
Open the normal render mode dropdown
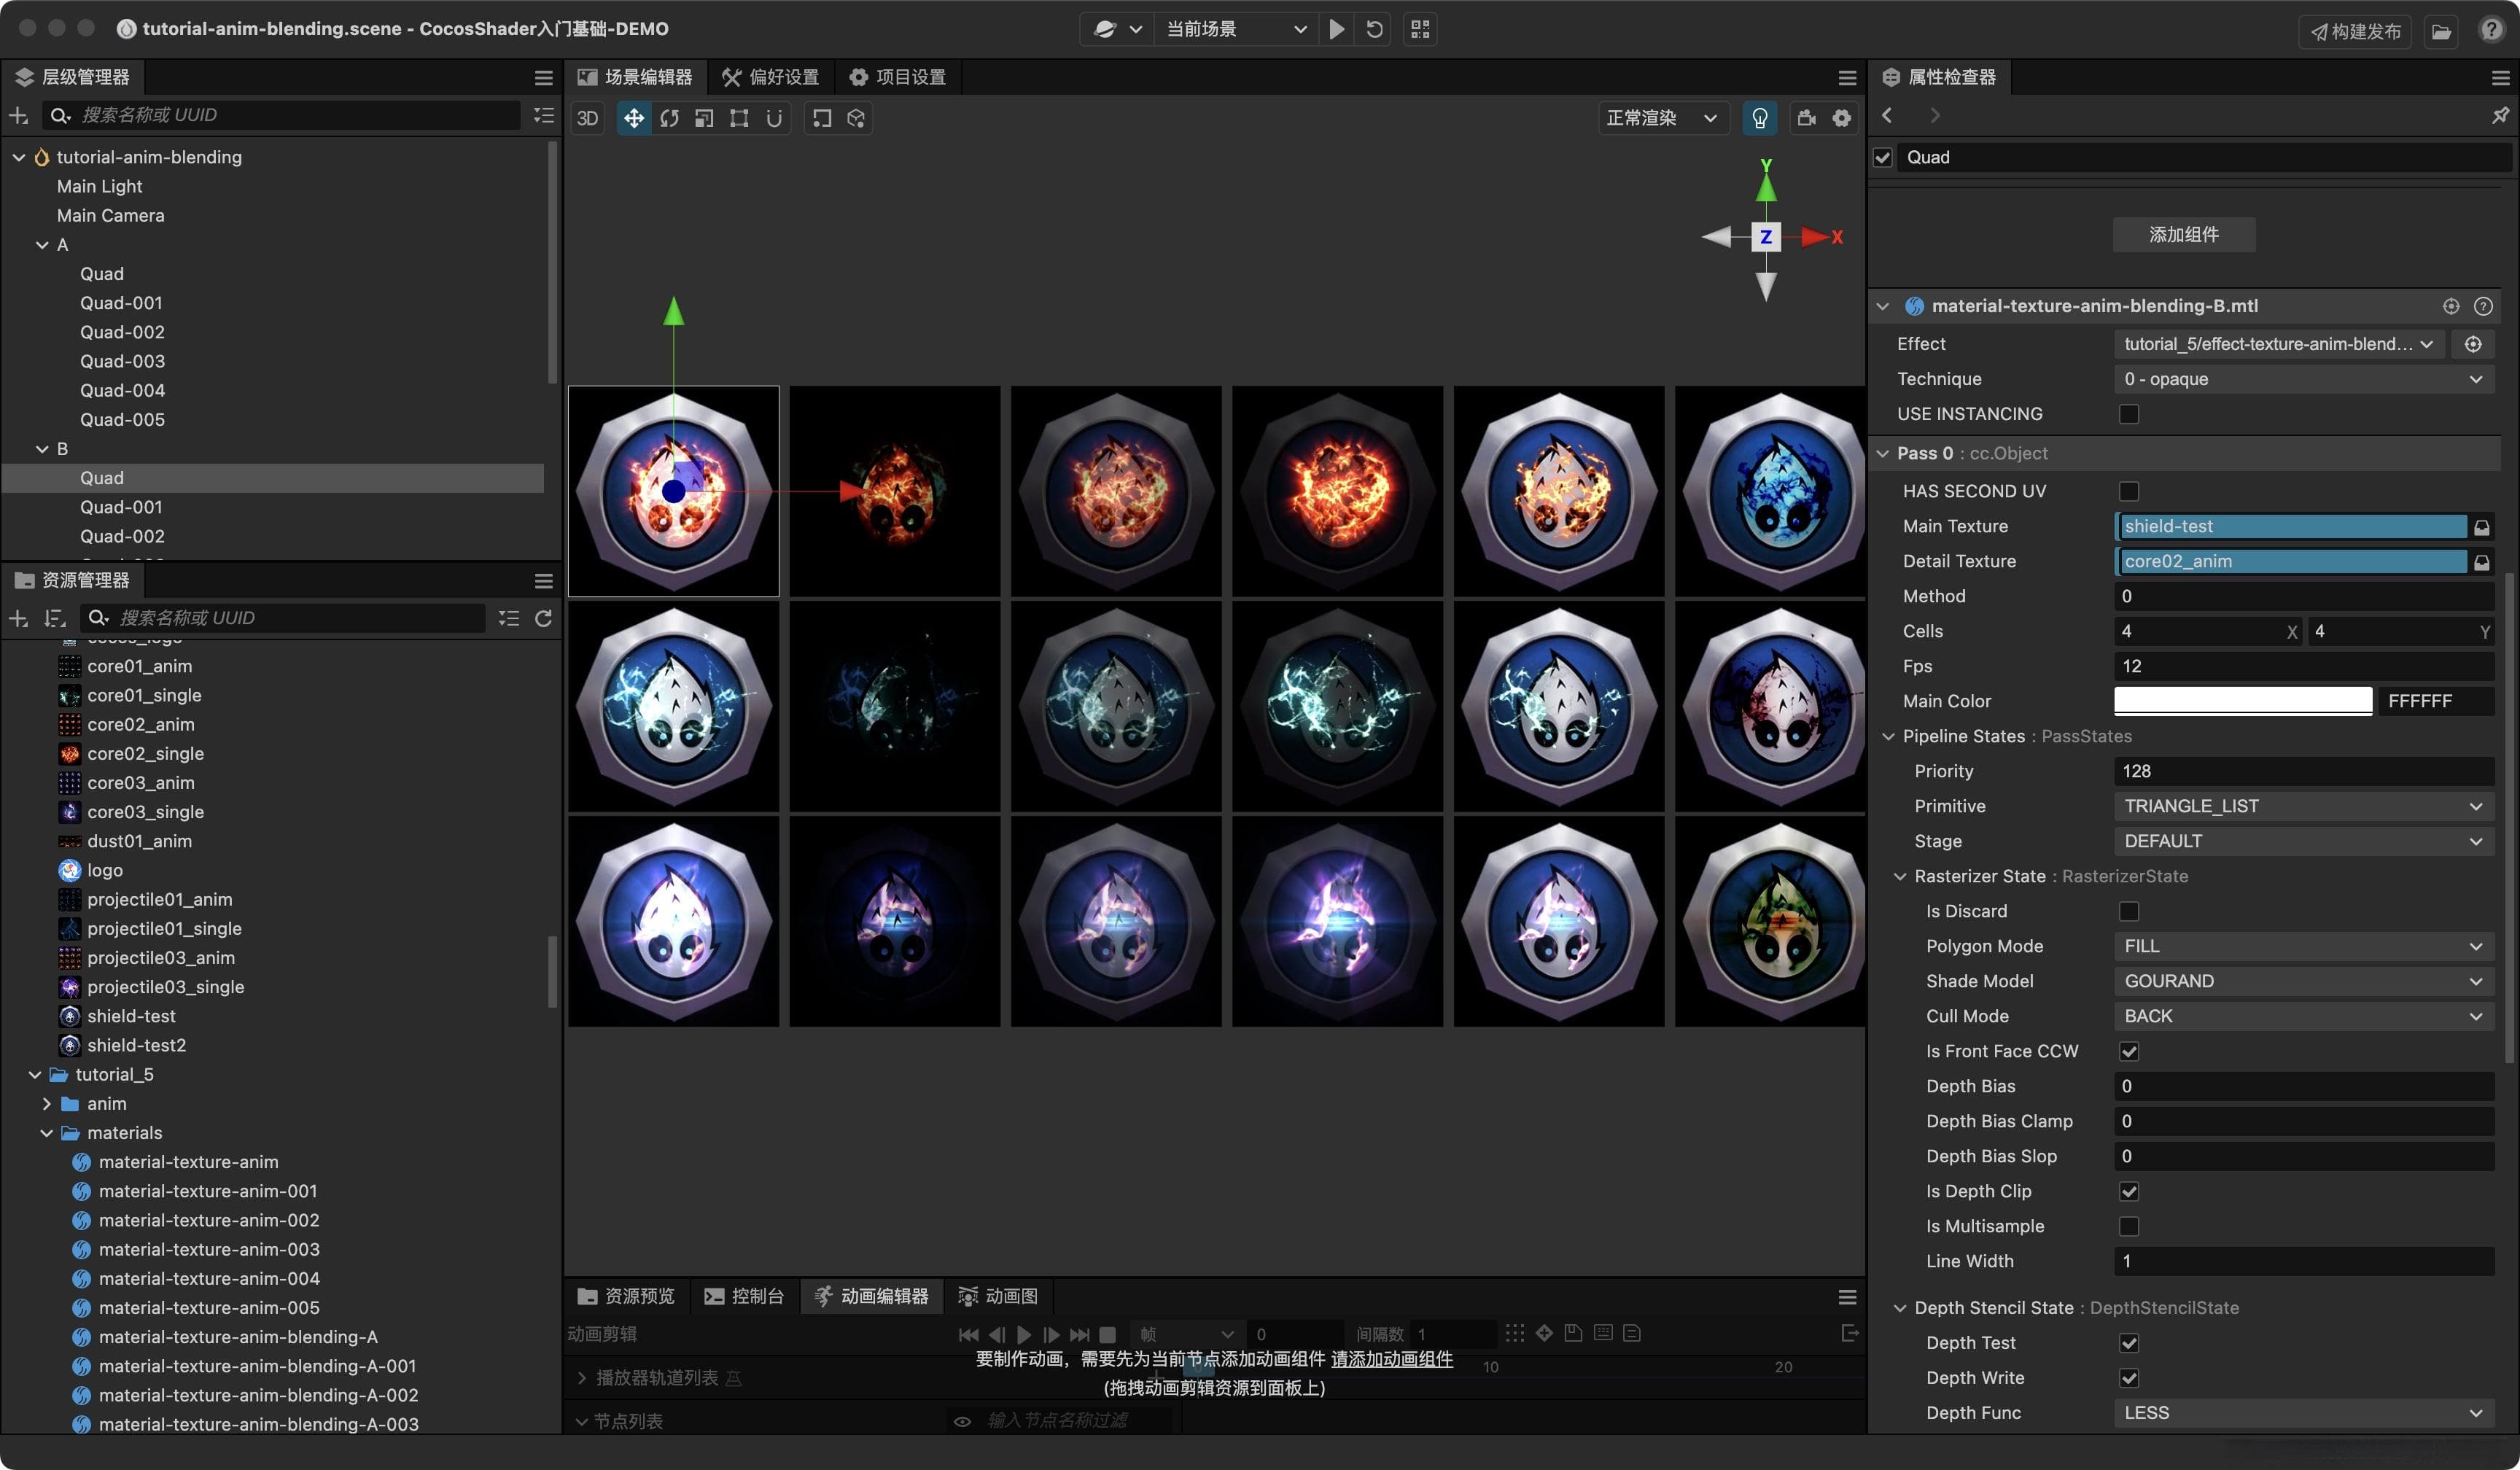(x=1663, y=118)
